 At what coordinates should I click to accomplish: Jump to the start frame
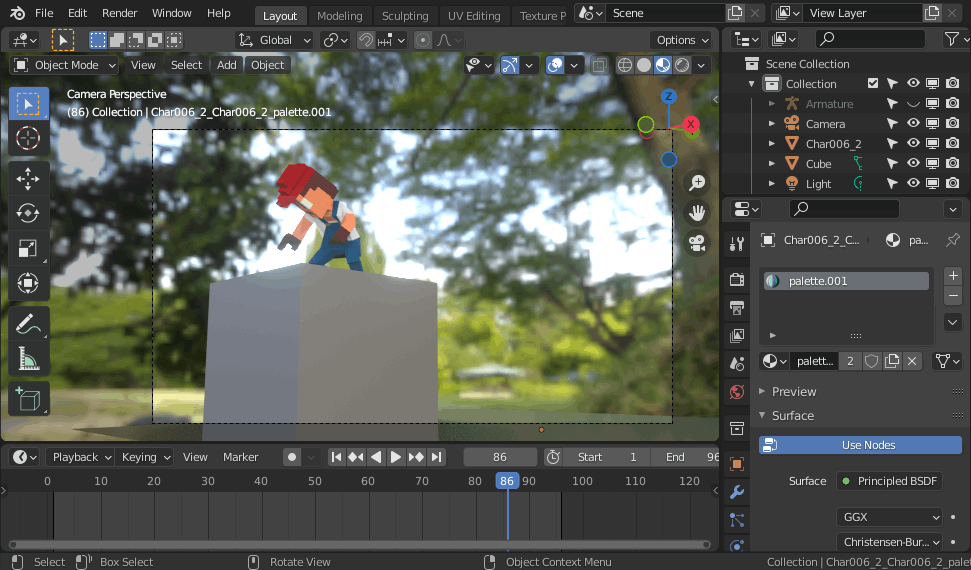[x=336, y=457]
